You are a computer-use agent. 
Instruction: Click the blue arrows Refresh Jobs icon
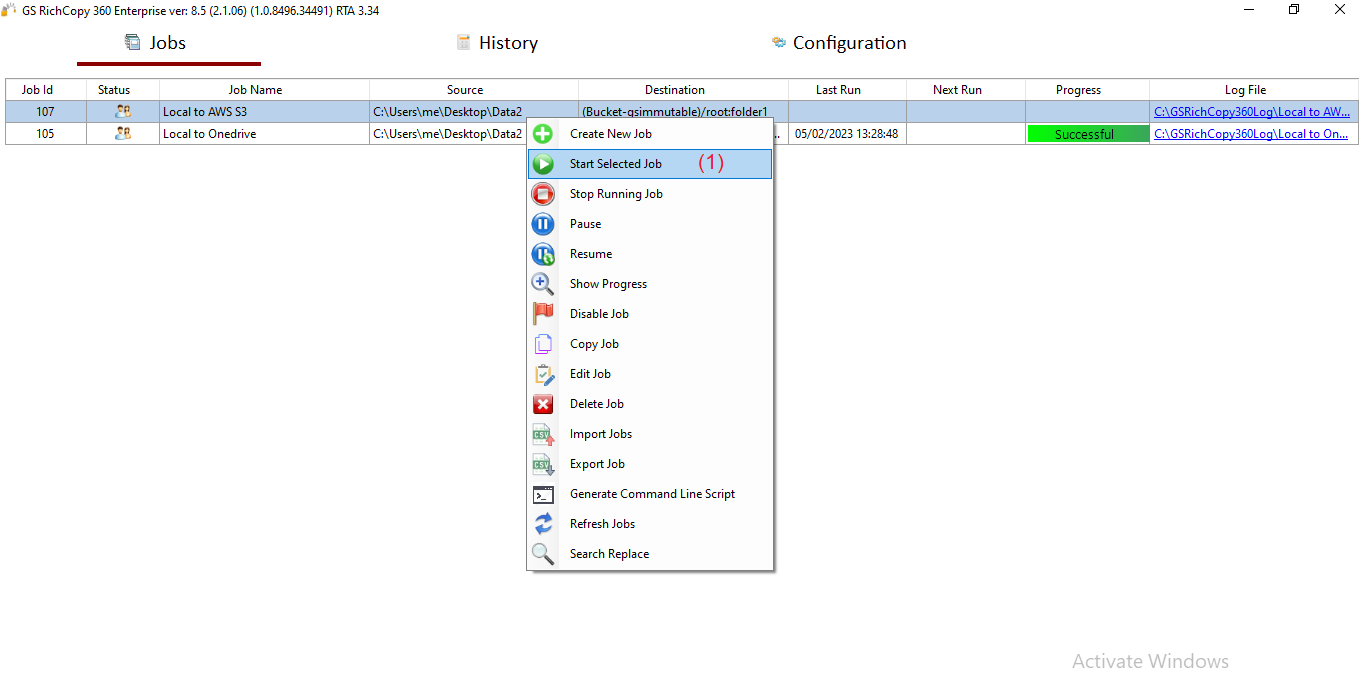[x=543, y=524]
